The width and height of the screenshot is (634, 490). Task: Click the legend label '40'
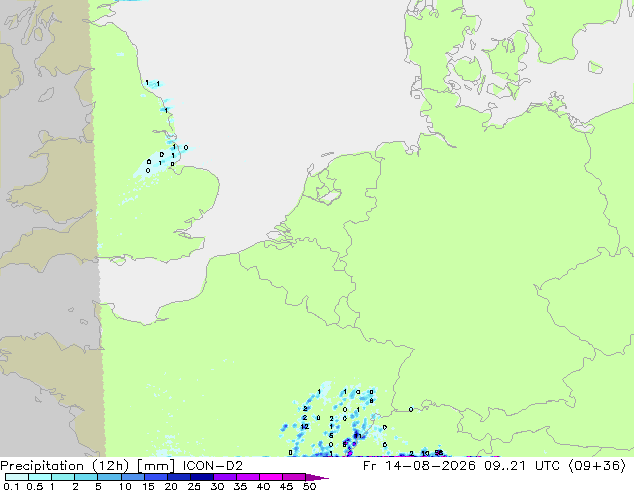click(x=263, y=486)
